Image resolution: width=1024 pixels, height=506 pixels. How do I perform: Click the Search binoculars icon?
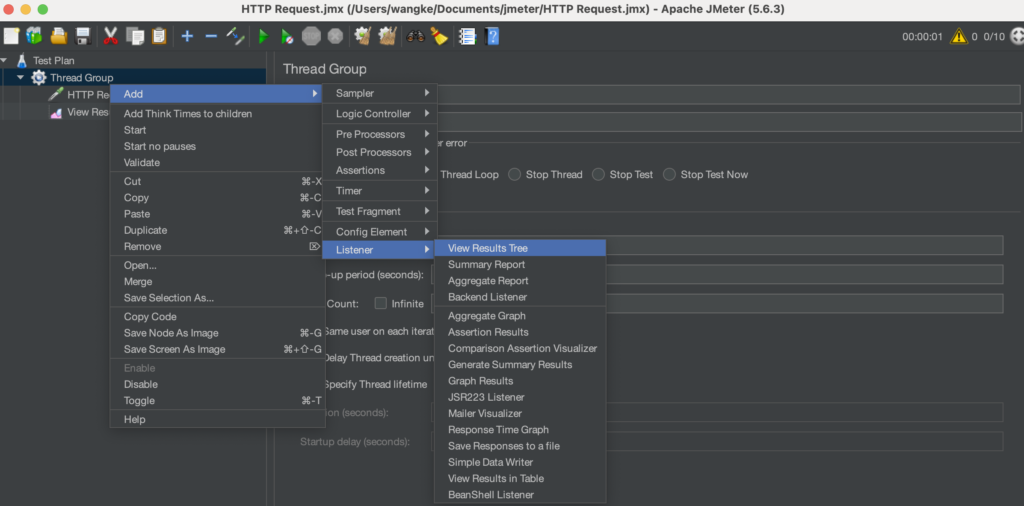pyautogui.click(x=415, y=36)
